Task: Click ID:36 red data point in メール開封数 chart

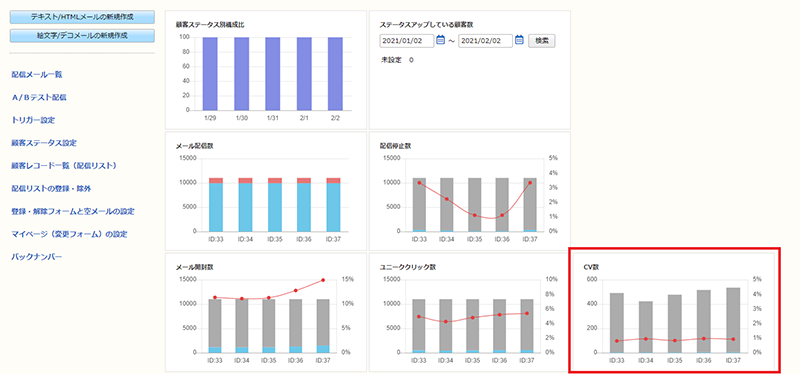Action: [x=295, y=290]
